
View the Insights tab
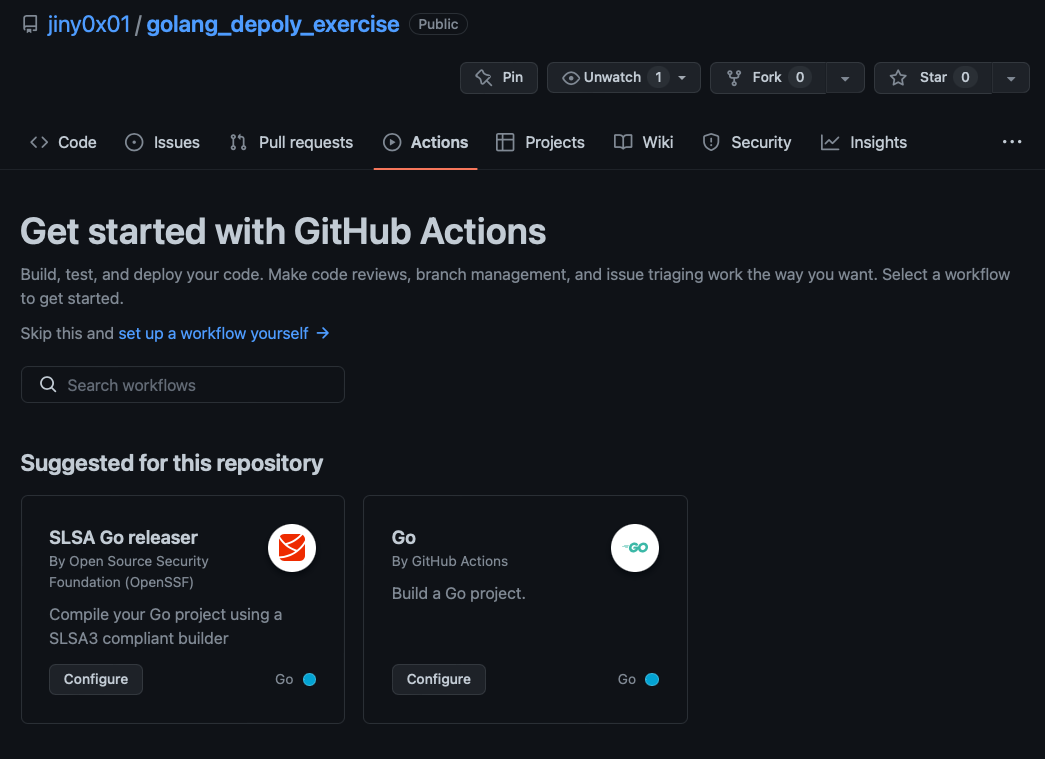[864, 142]
